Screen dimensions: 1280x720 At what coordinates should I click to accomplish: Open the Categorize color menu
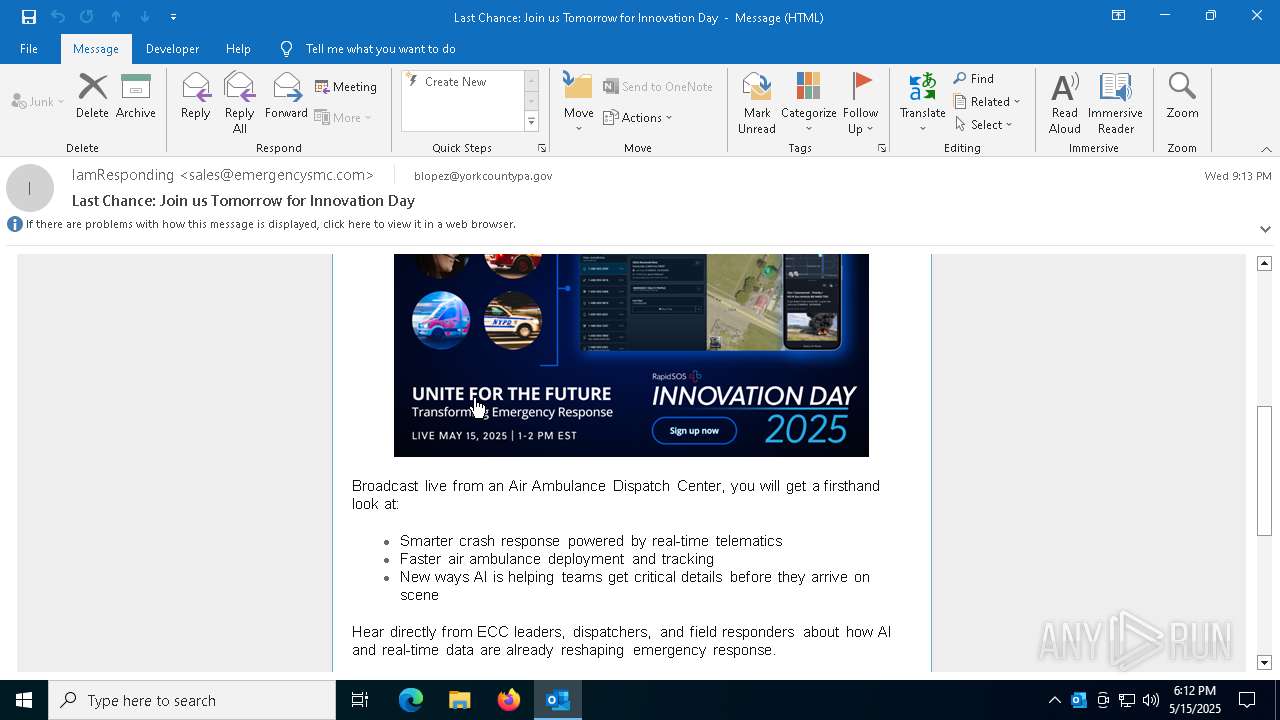click(808, 102)
